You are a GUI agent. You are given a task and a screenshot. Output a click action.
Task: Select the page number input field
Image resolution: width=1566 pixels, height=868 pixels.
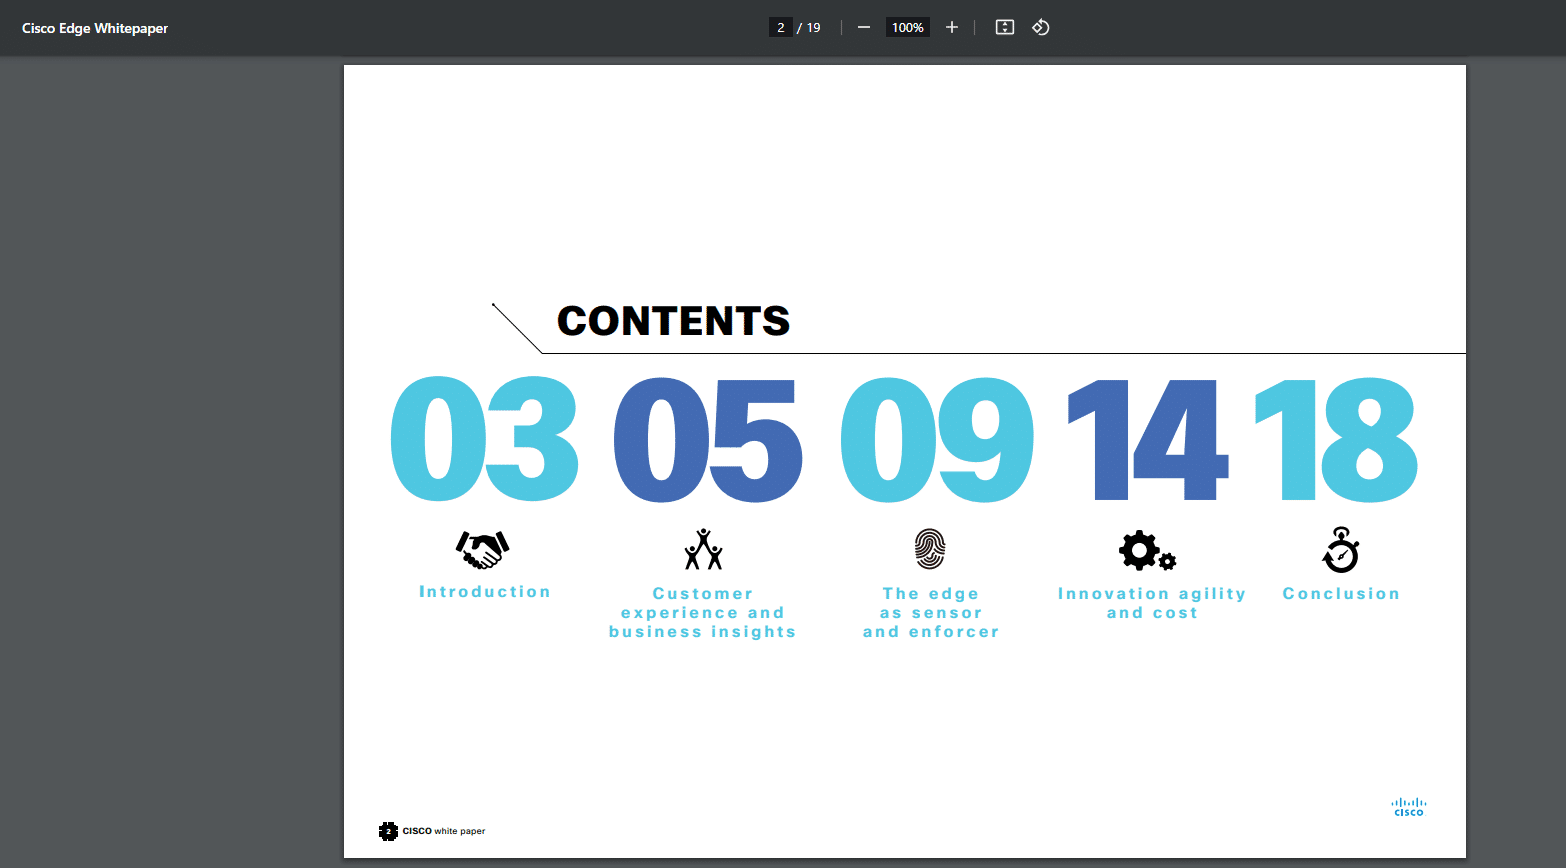(x=780, y=28)
